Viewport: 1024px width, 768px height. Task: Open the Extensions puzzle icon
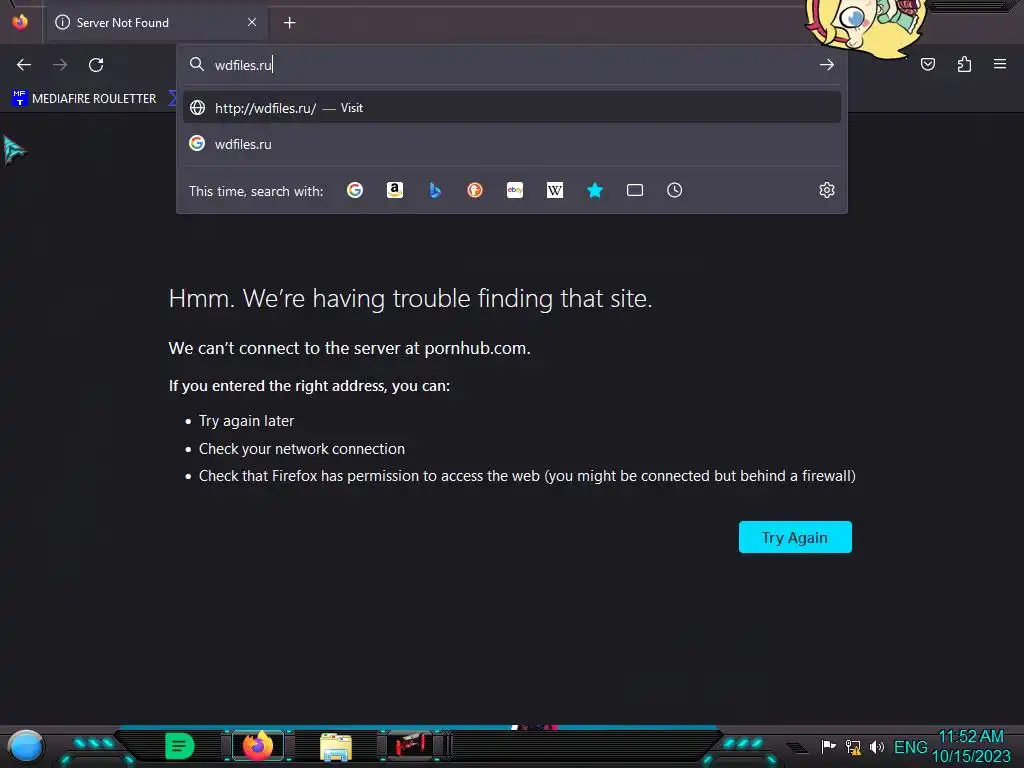pyautogui.click(x=964, y=64)
